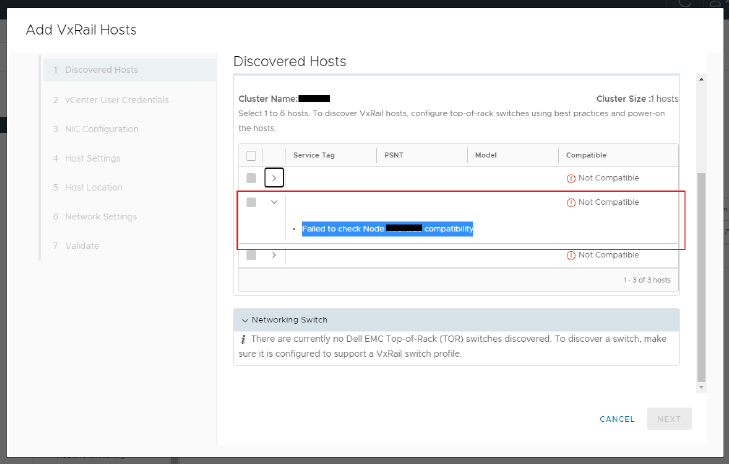Select step 3 NIC Configuration

[95, 129]
